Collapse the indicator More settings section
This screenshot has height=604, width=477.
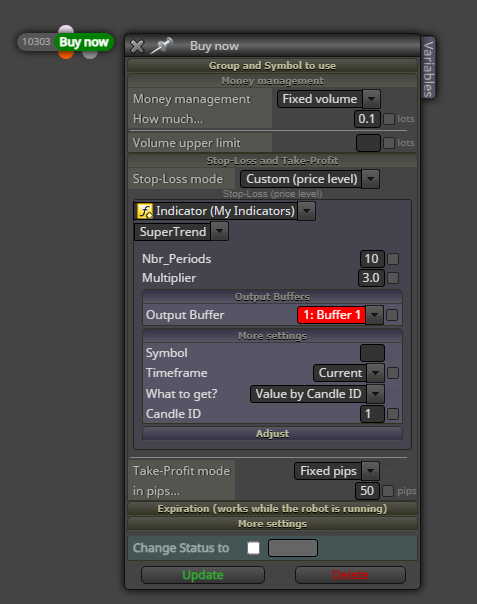point(272,336)
